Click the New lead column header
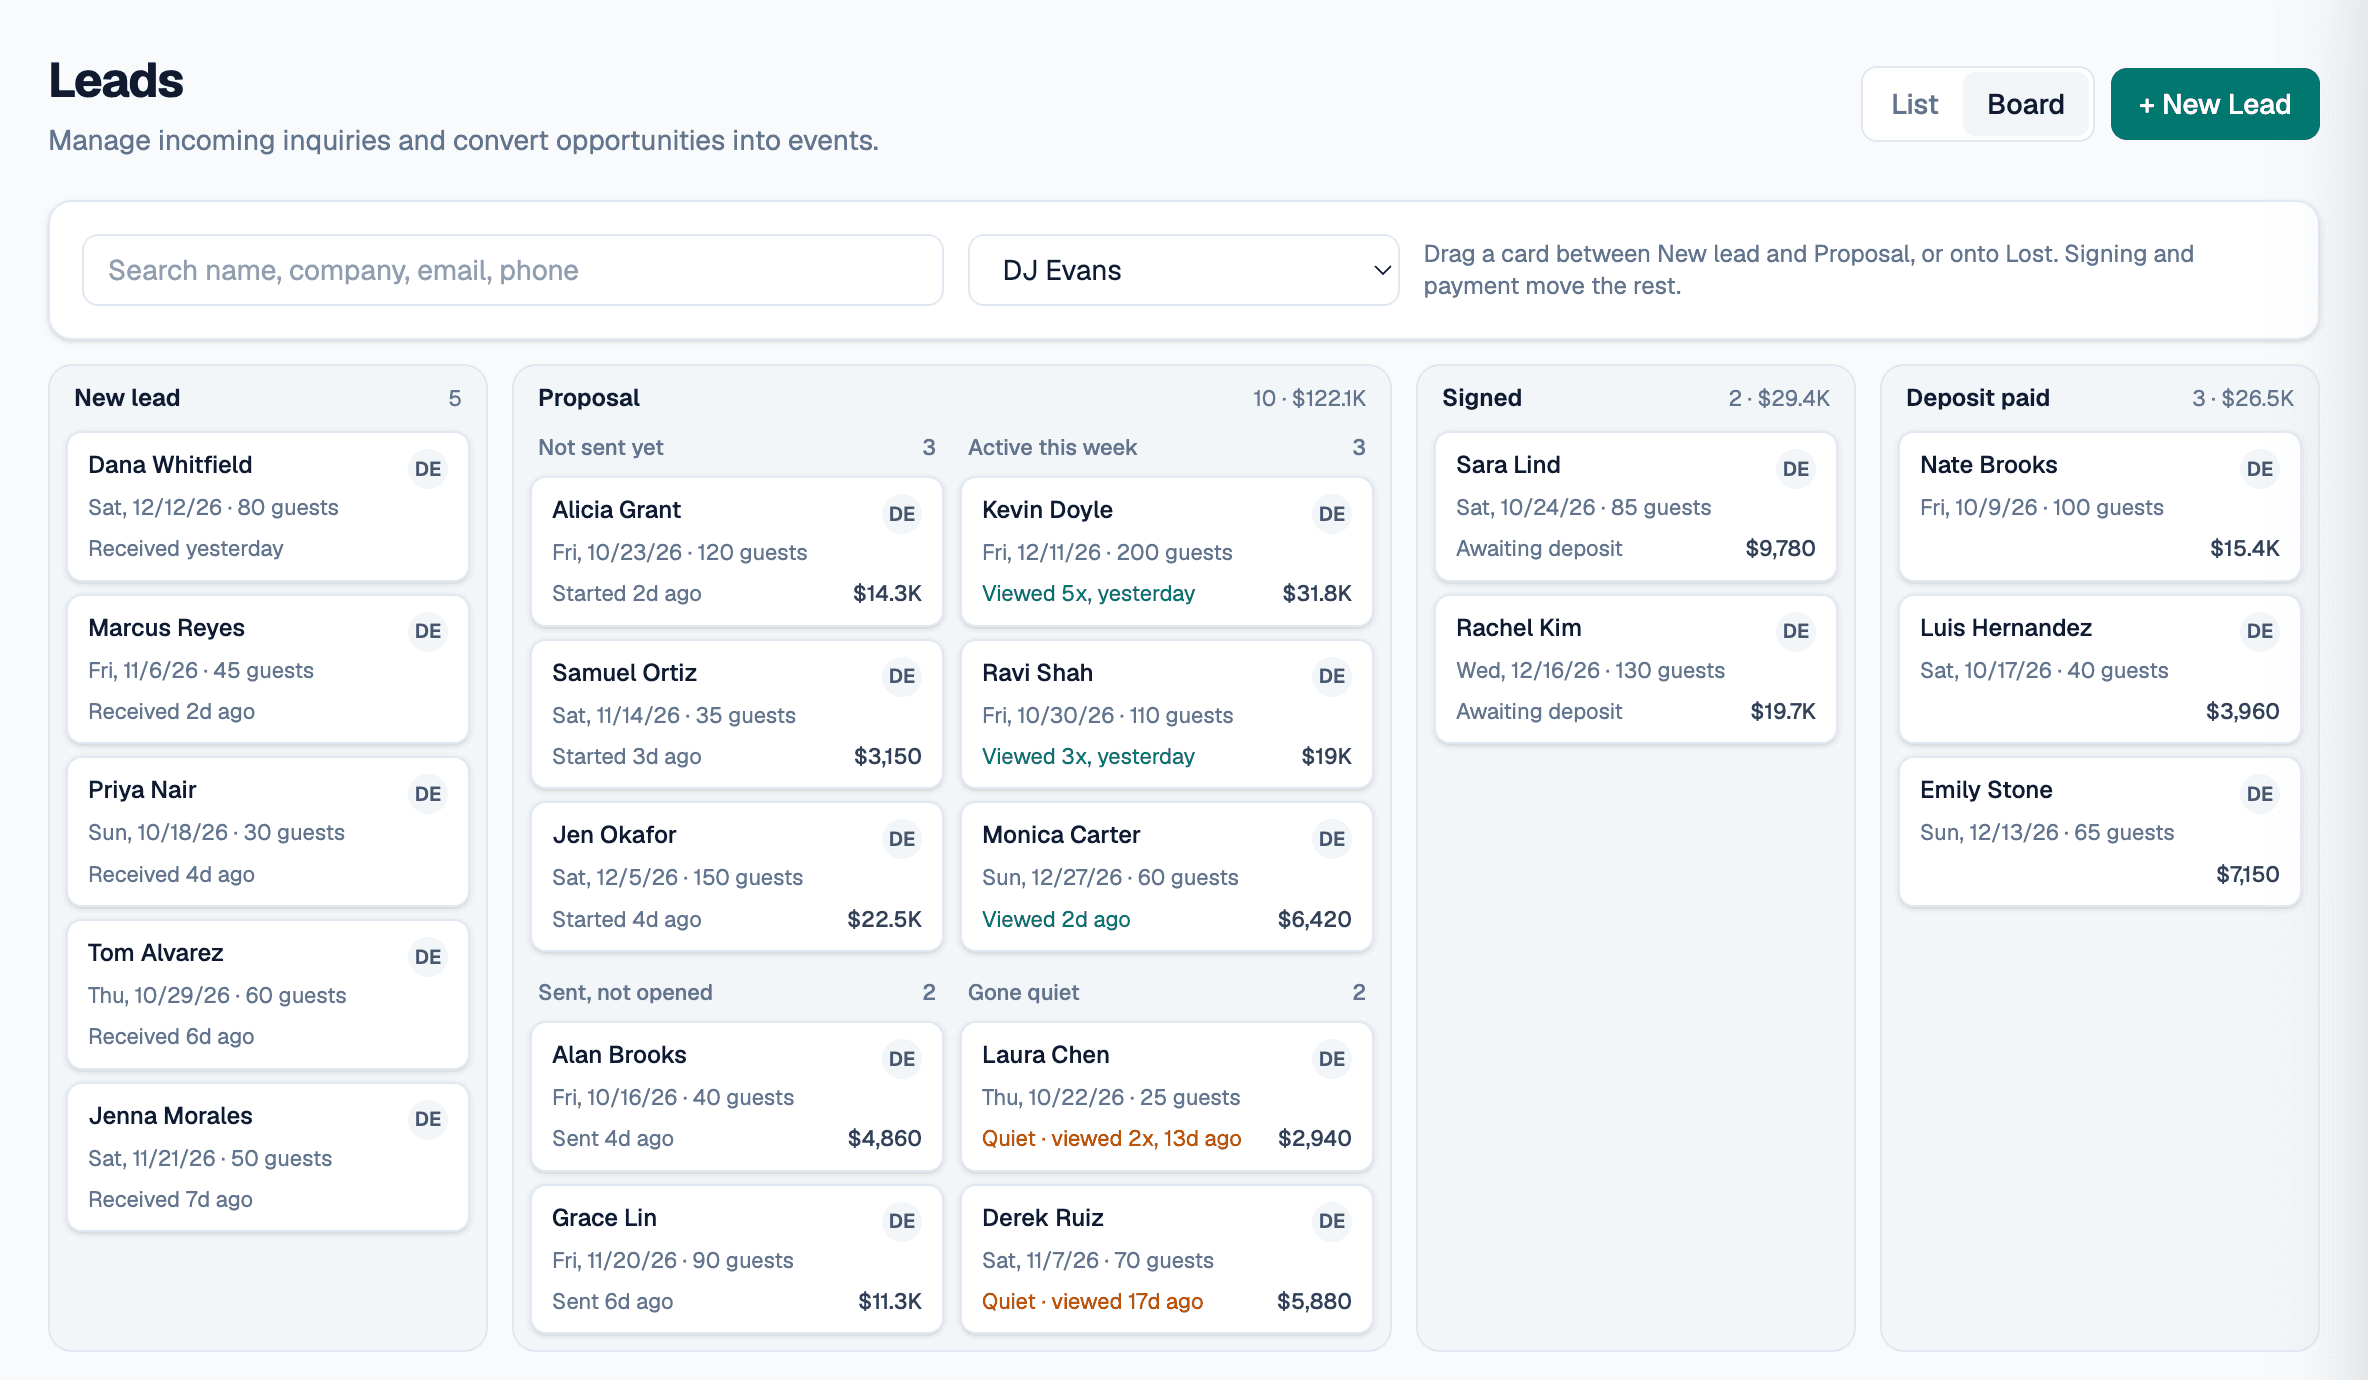The height and width of the screenshot is (1380, 2368). point(127,398)
